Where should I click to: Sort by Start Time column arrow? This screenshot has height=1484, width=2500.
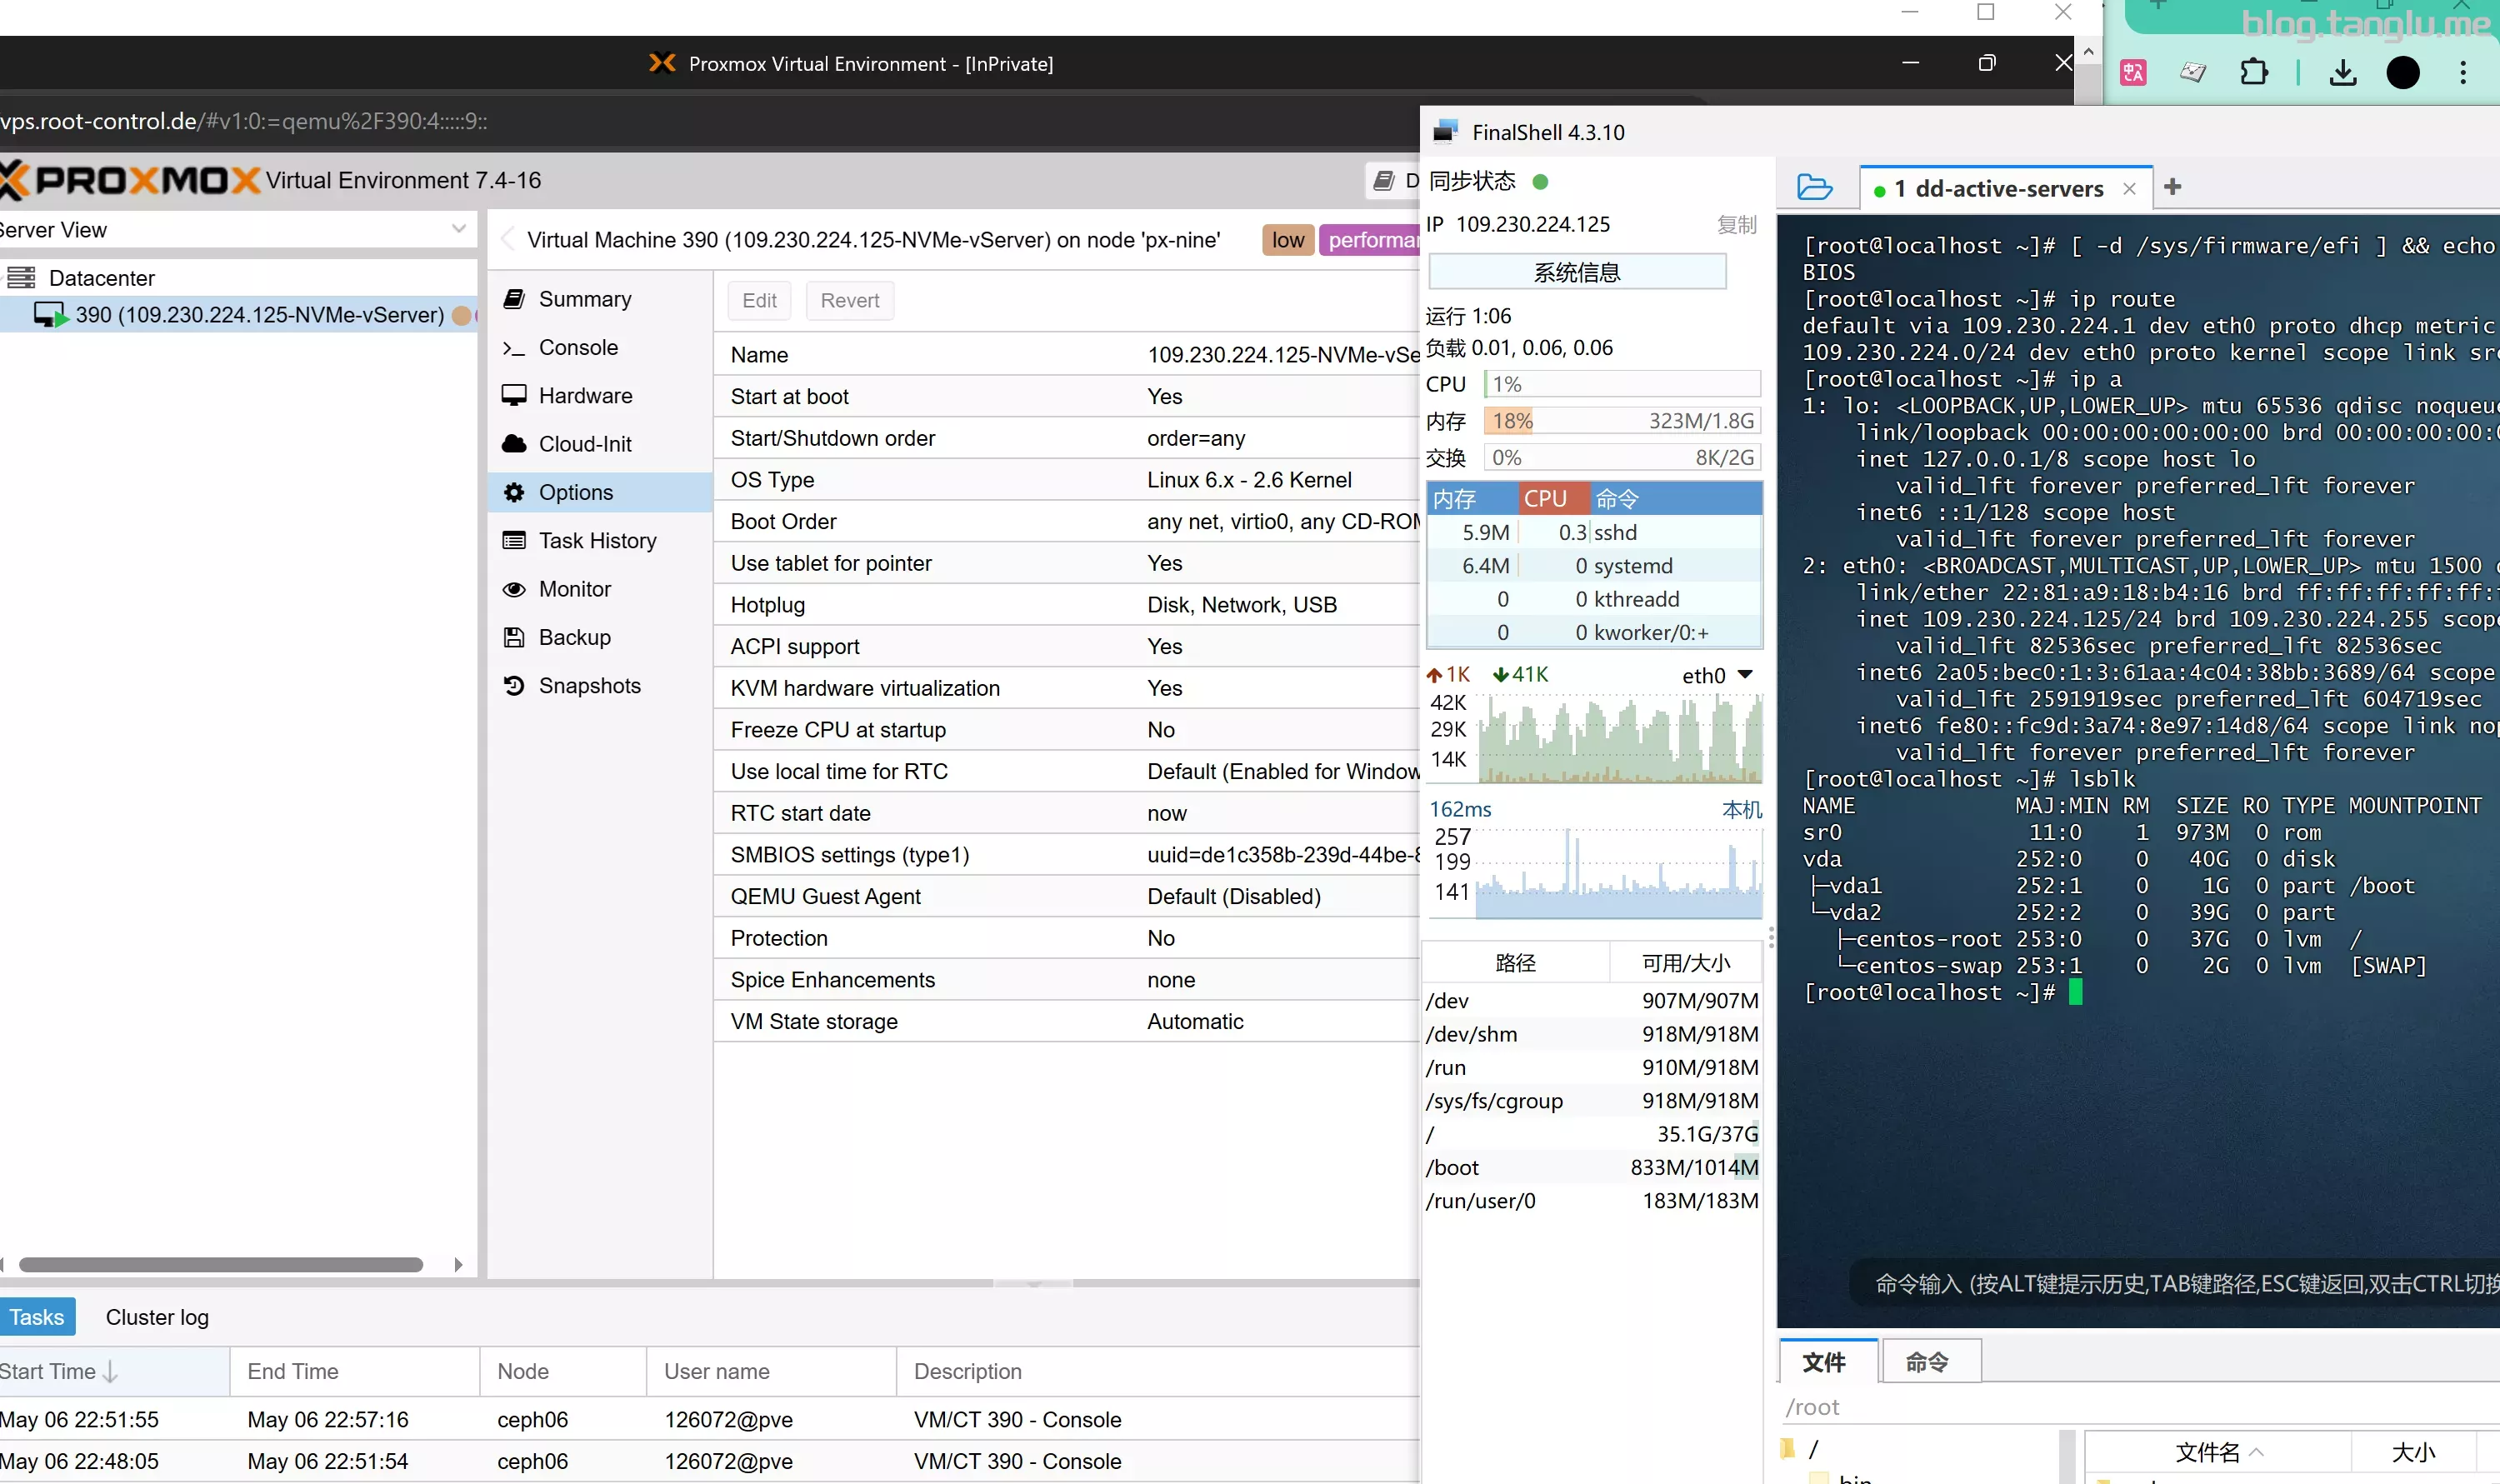click(111, 1372)
